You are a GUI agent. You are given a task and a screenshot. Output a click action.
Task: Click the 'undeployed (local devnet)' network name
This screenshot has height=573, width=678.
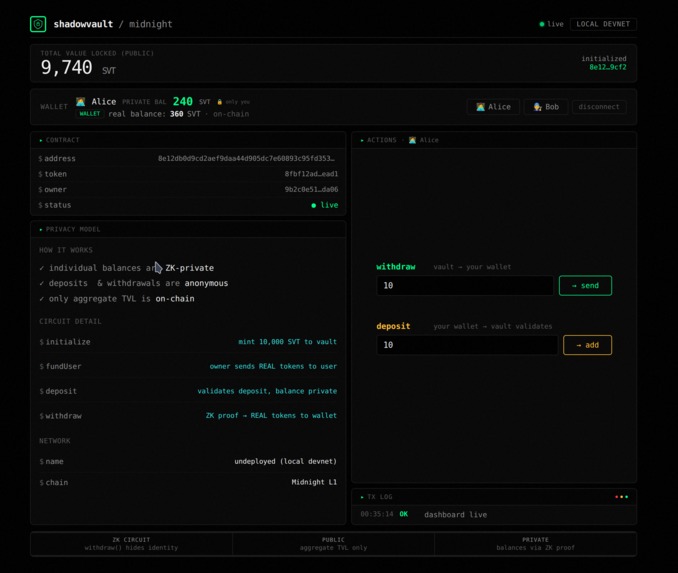tap(285, 461)
